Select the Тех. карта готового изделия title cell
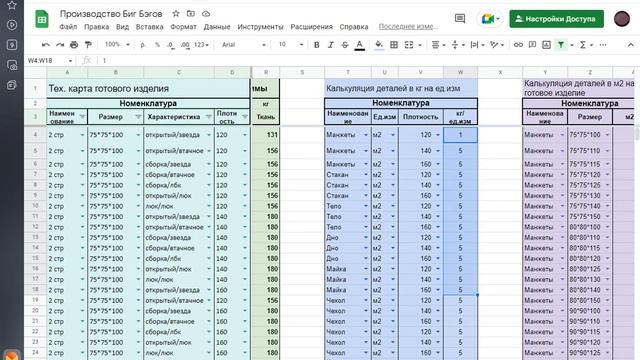 [148, 88]
